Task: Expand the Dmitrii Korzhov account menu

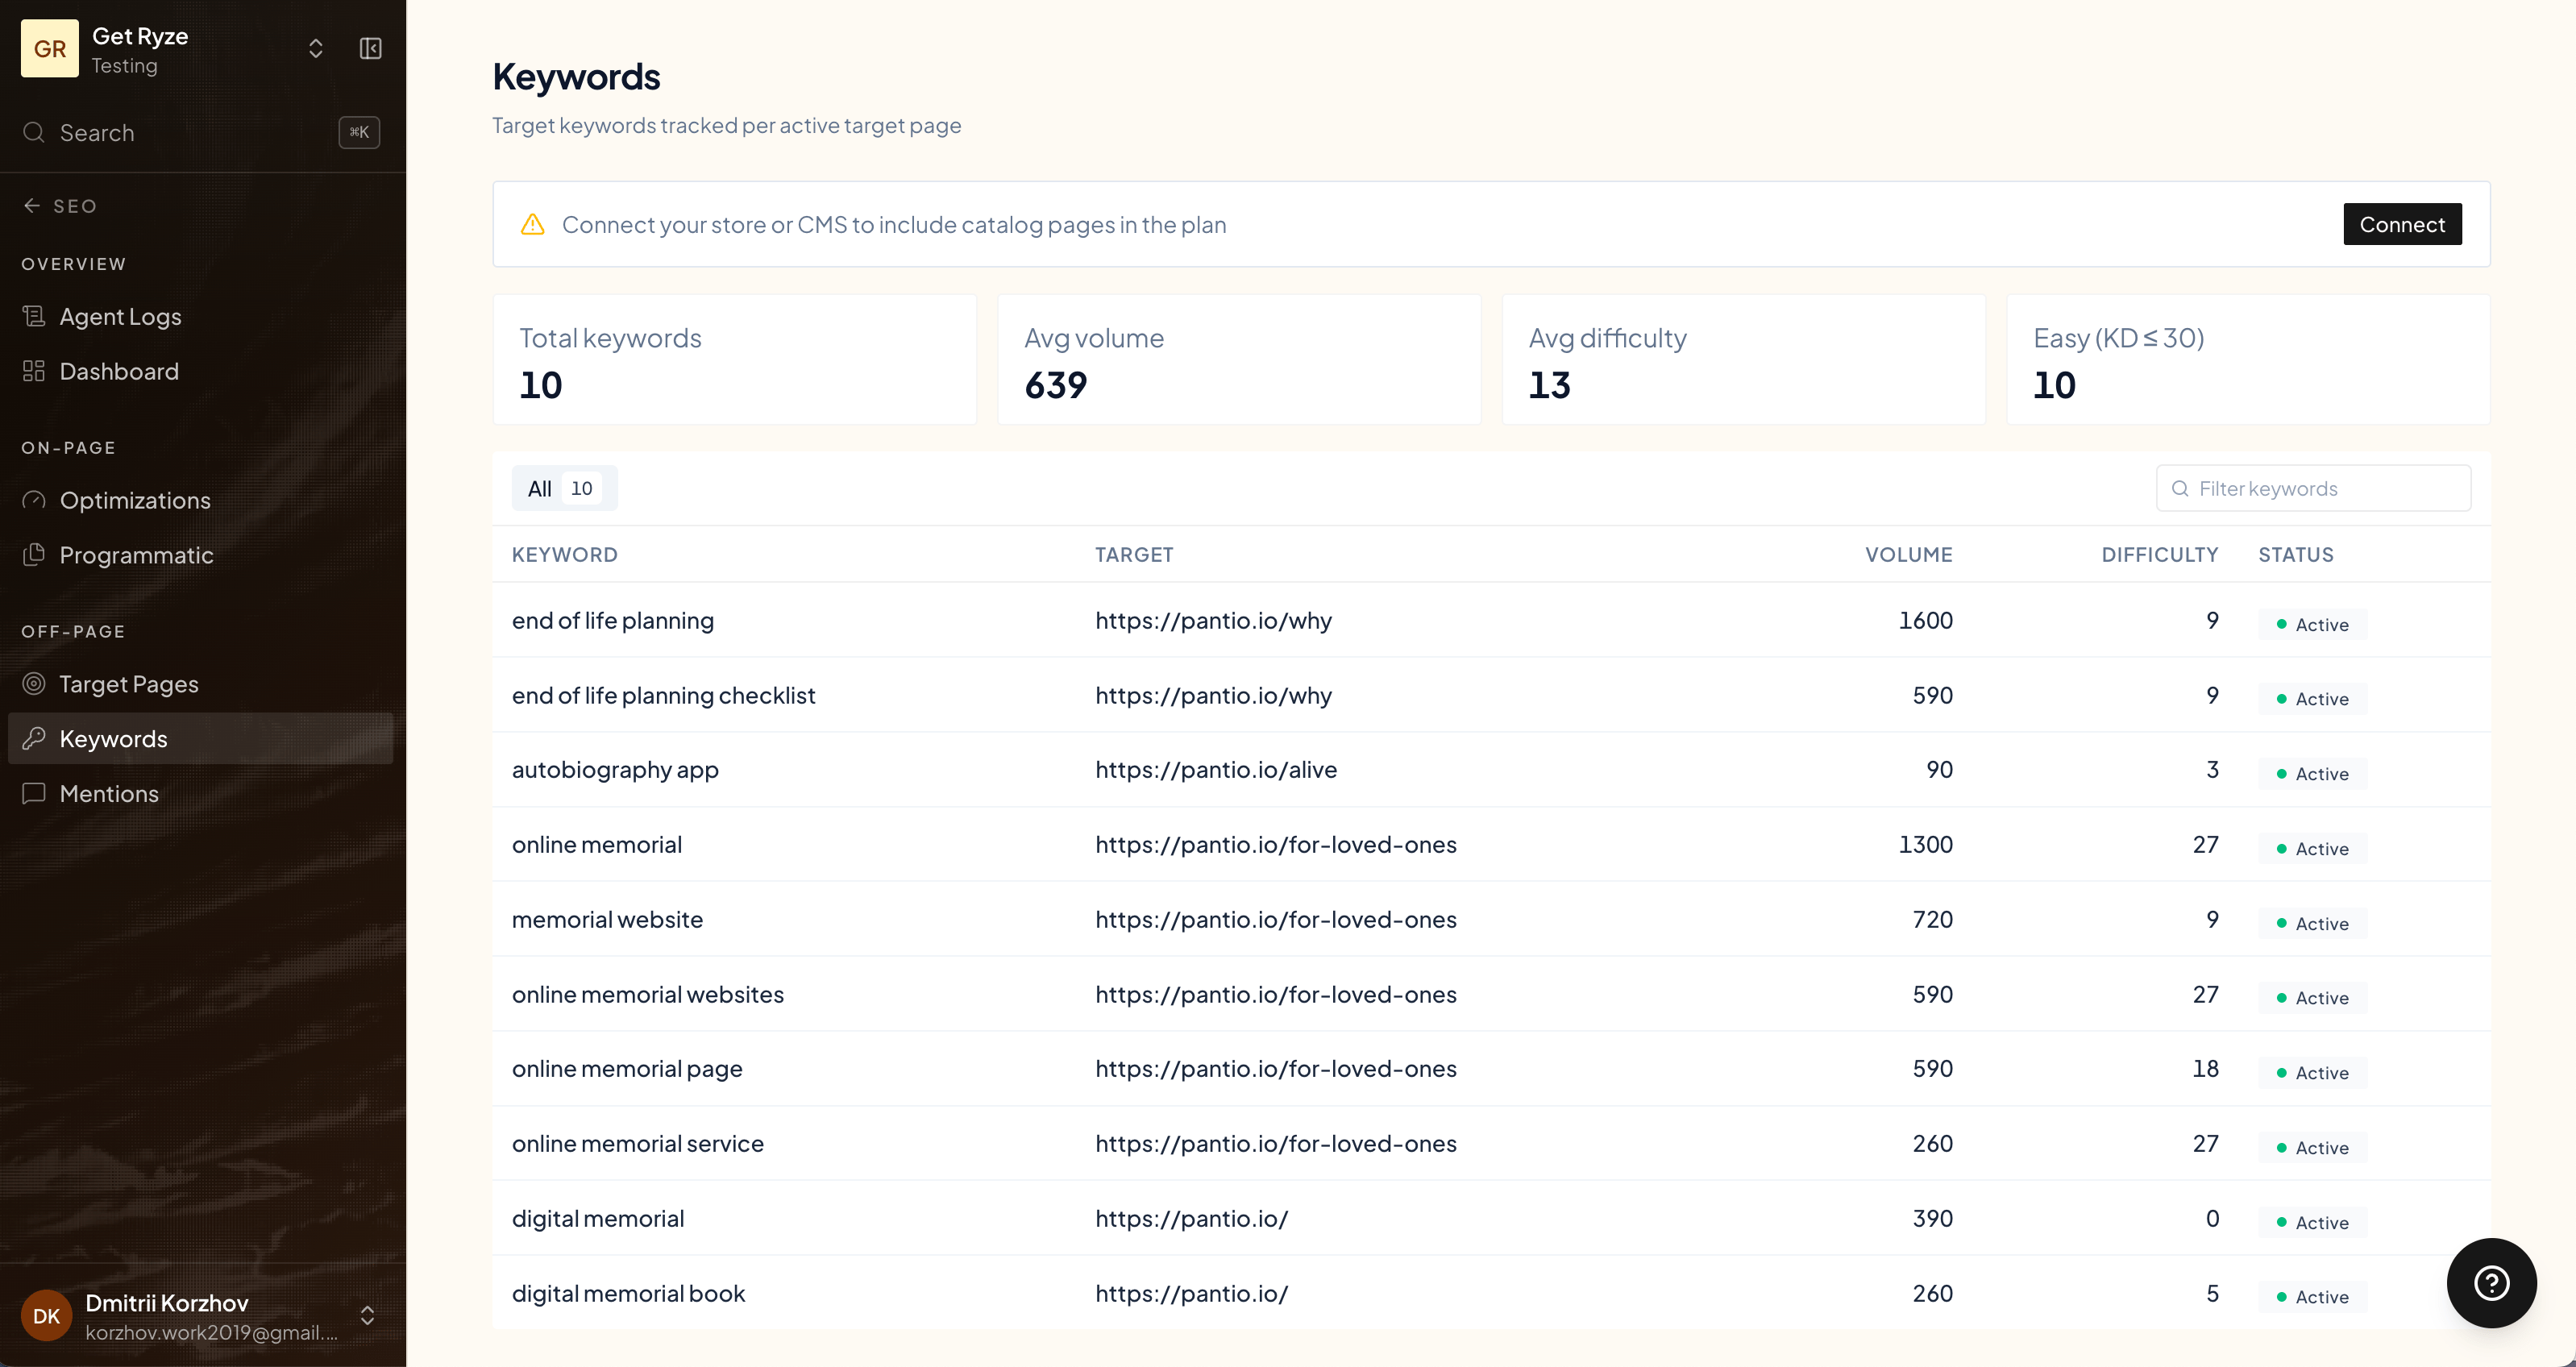Action: tap(367, 1315)
